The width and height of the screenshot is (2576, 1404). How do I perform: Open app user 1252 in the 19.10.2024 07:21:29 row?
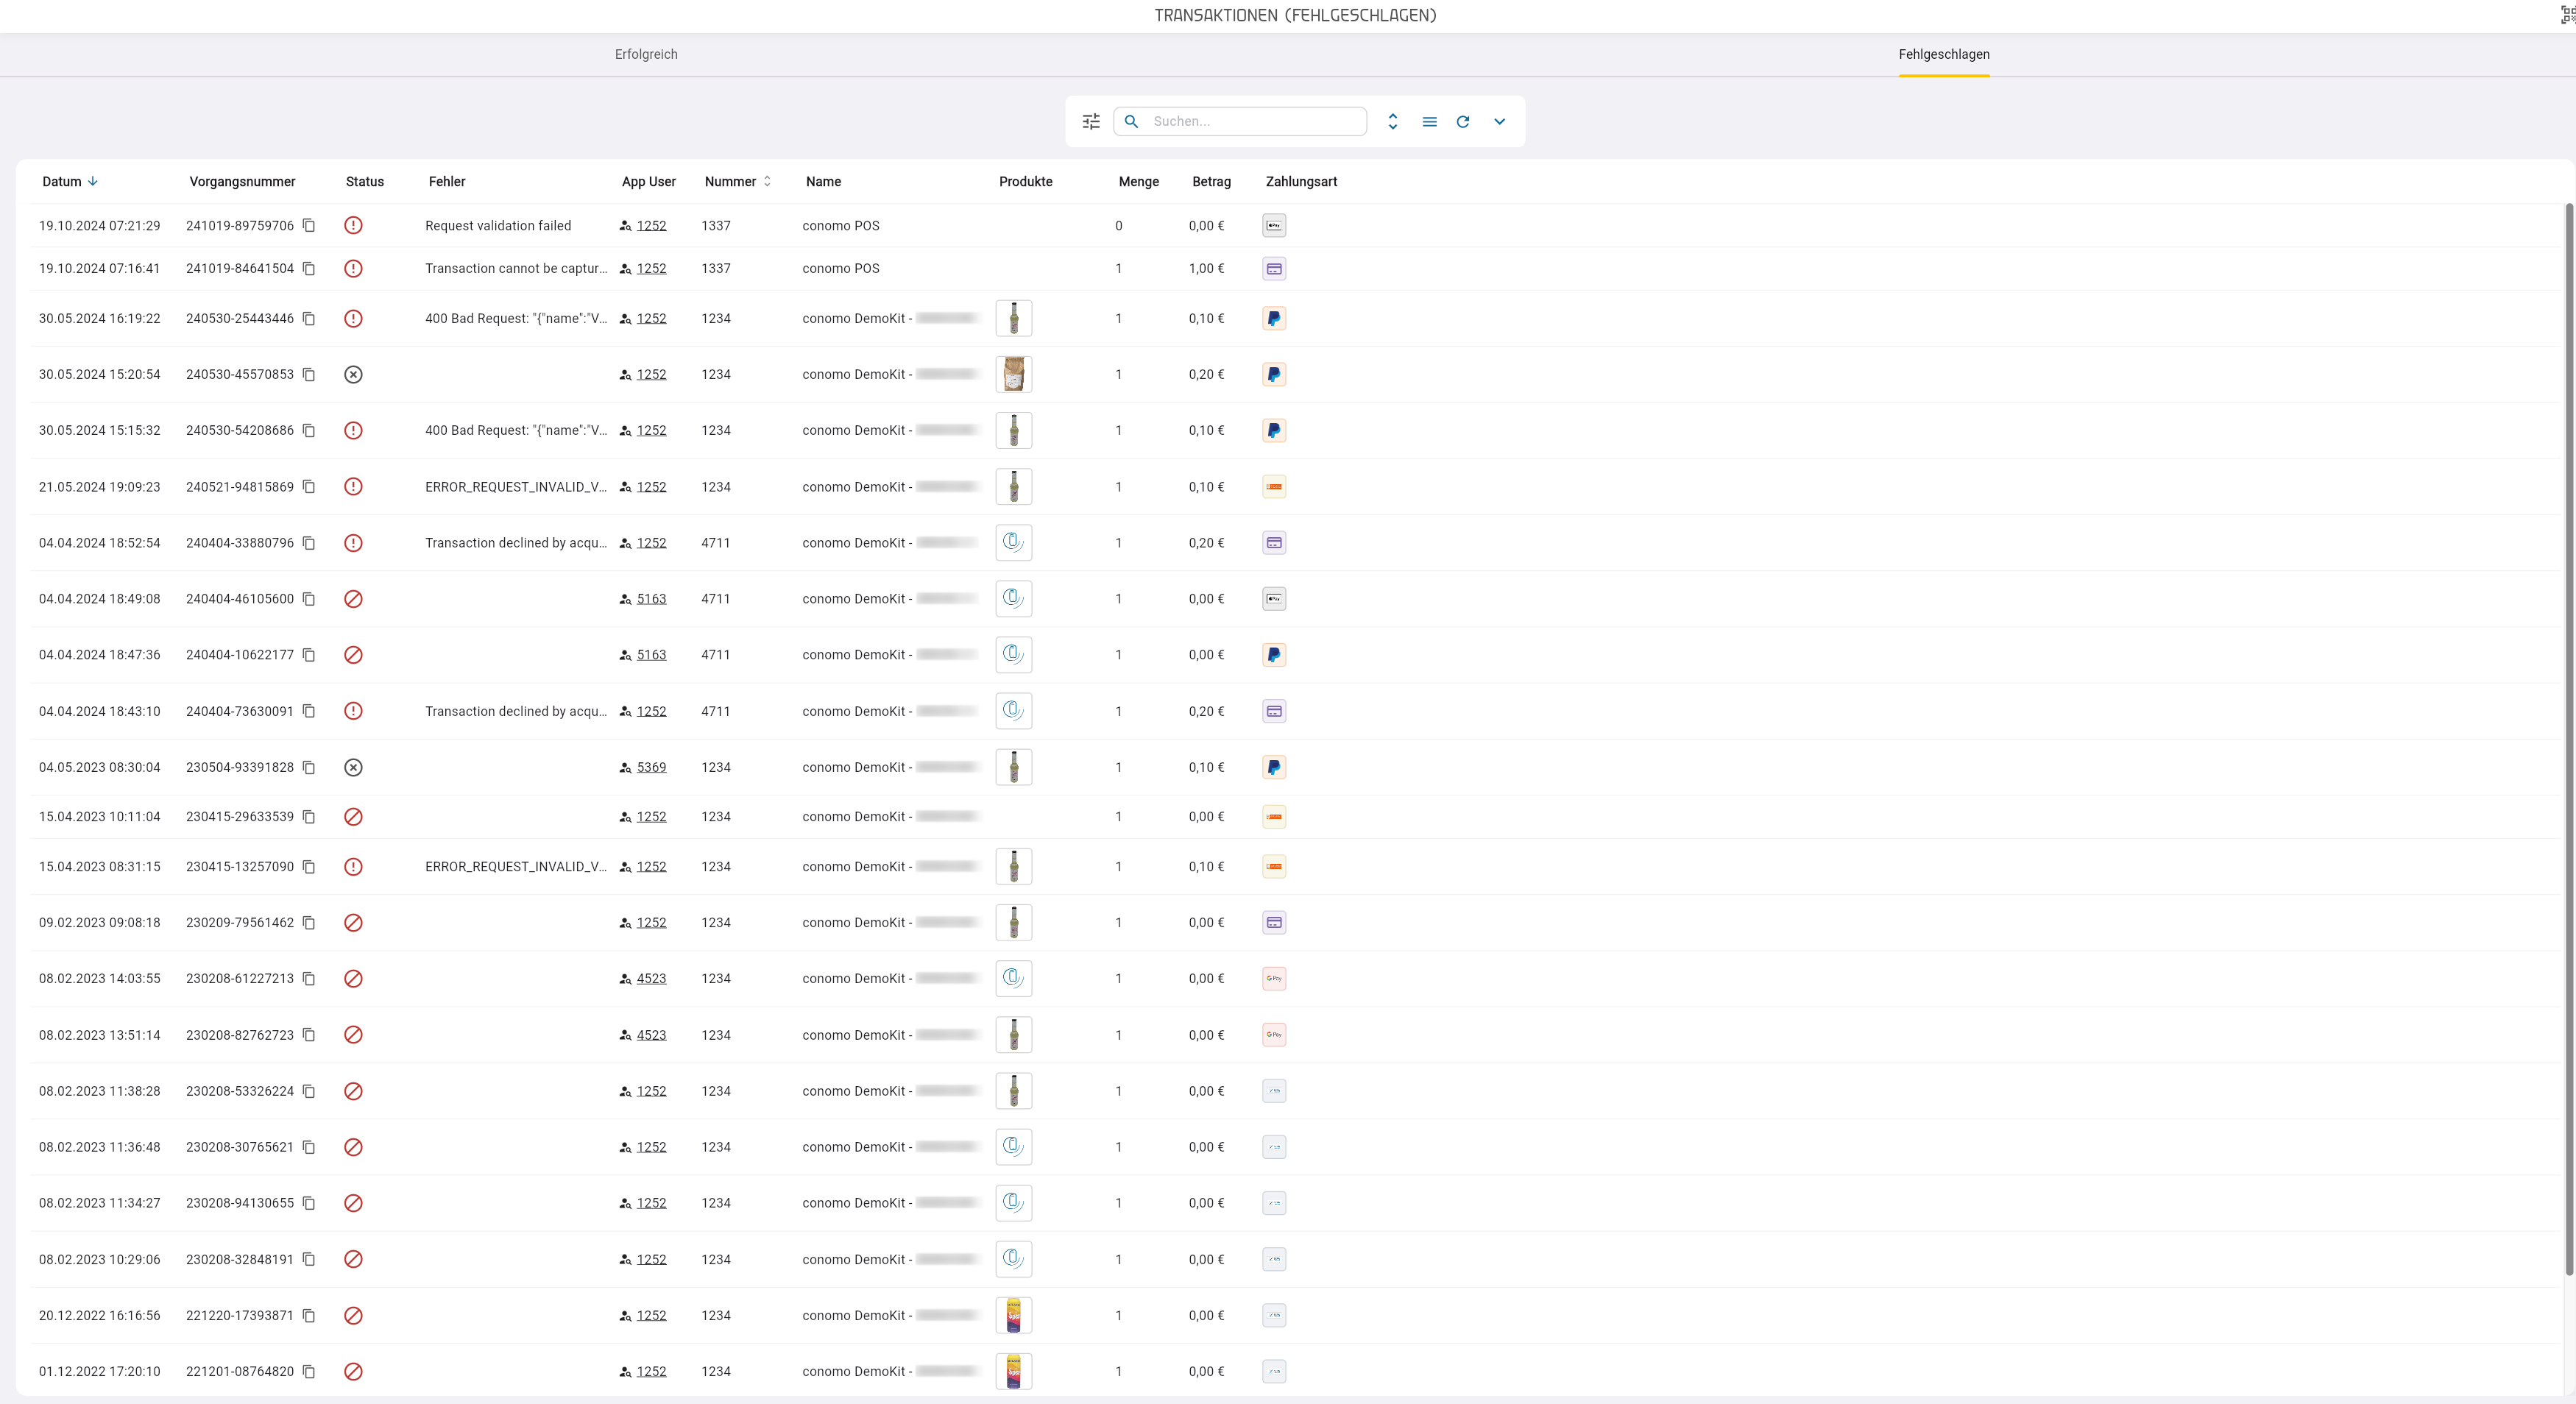[x=651, y=225]
